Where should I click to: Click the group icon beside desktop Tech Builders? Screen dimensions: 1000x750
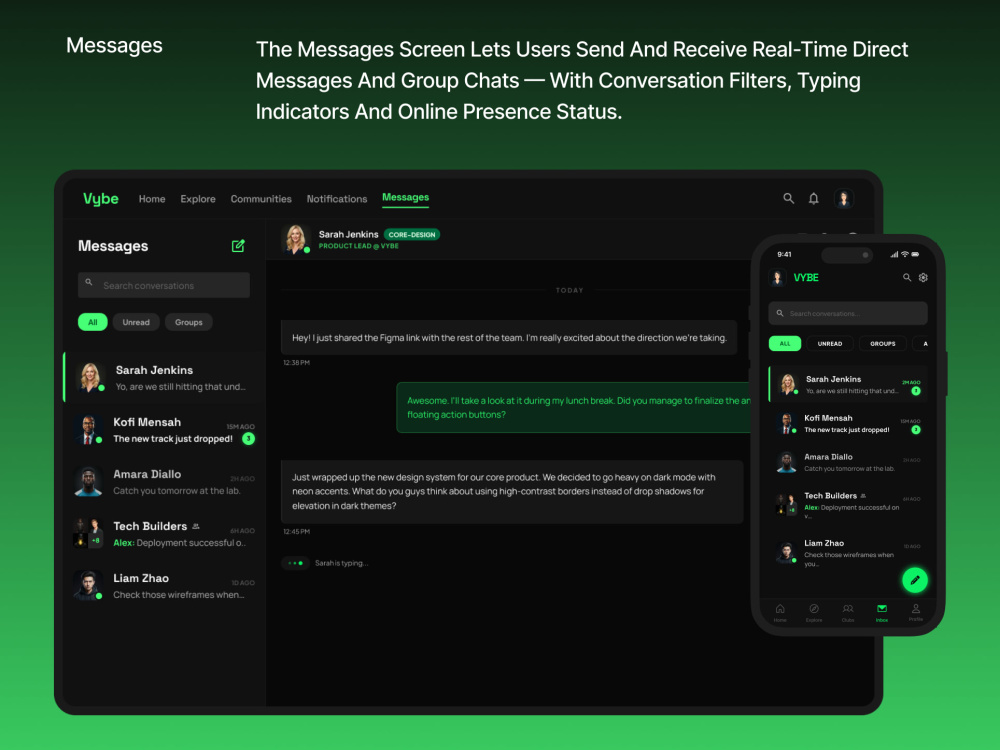(x=196, y=526)
